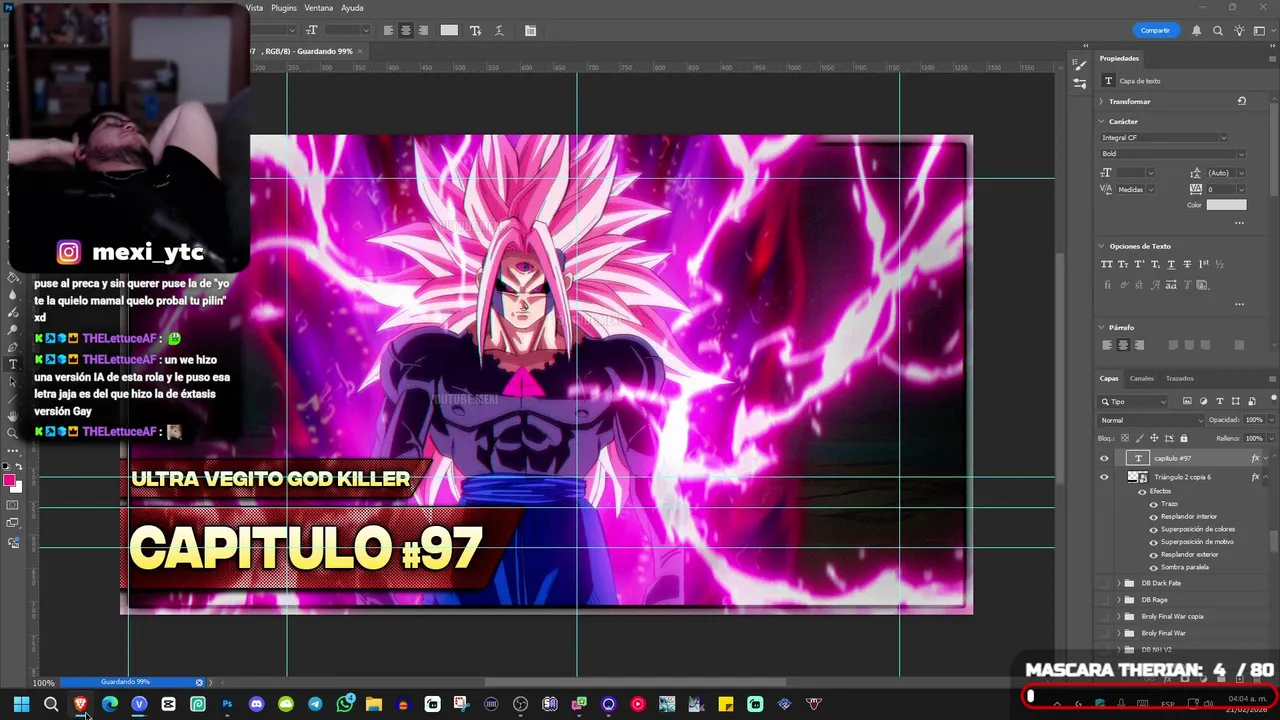This screenshot has width=1280, height=720.
Task: Select the Broly Final War copia group
Action: [x=1172, y=616]
